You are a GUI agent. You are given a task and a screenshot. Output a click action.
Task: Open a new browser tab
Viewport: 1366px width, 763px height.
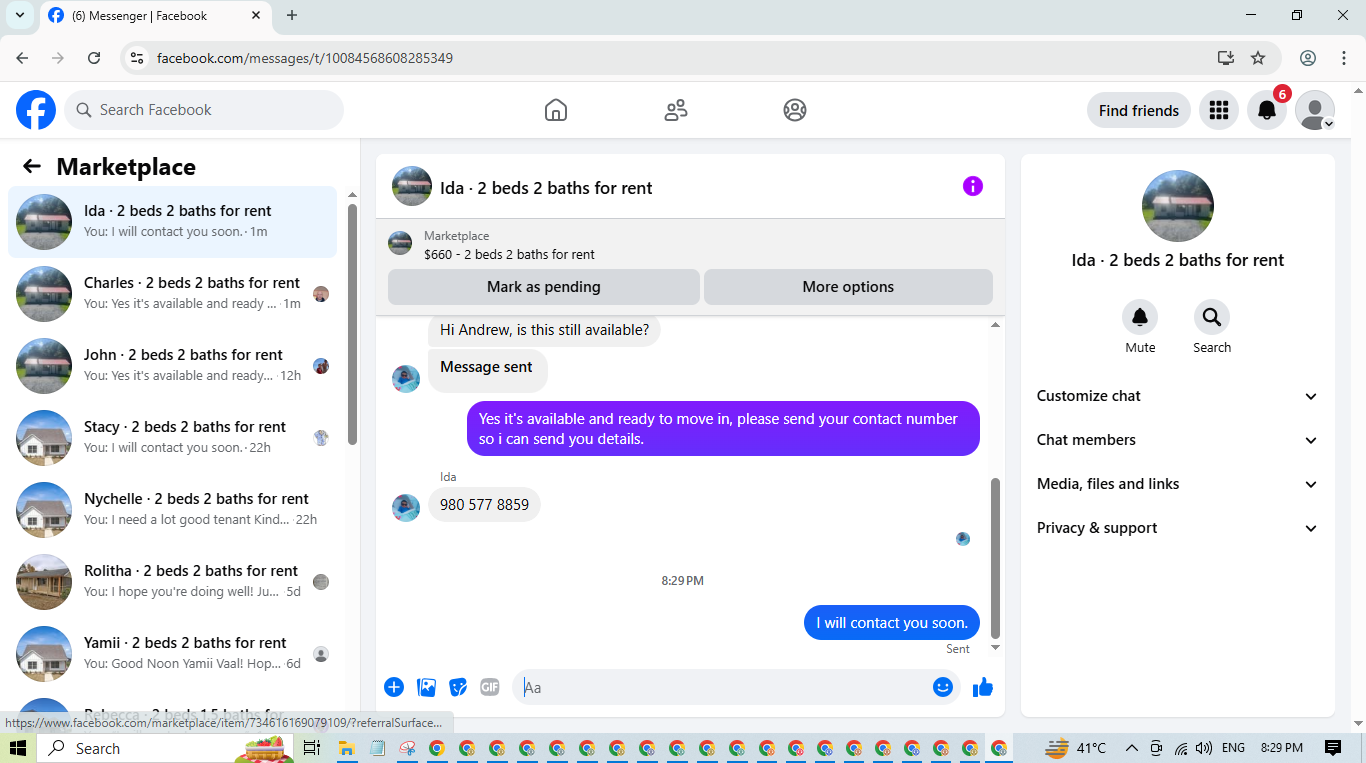pyautogui.click(x=292, y=15)
